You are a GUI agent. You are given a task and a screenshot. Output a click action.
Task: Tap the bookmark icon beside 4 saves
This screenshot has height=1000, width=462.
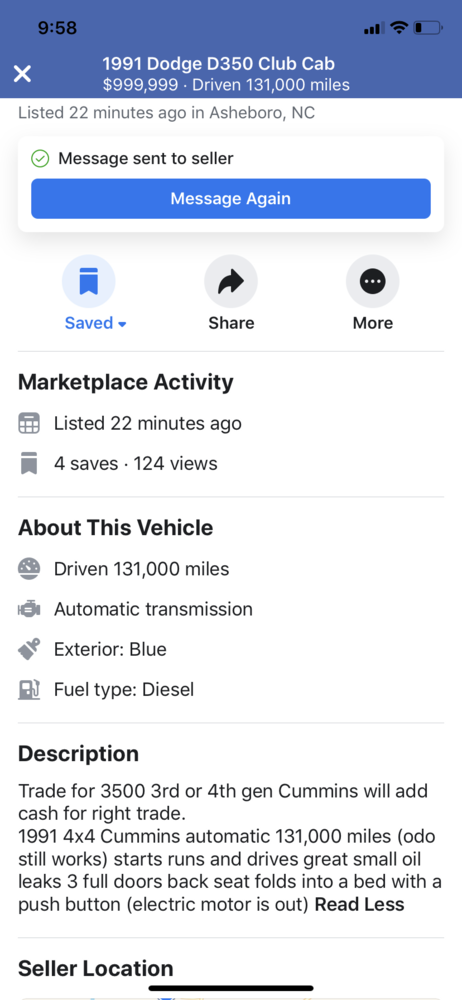click(x=29, y=464)
